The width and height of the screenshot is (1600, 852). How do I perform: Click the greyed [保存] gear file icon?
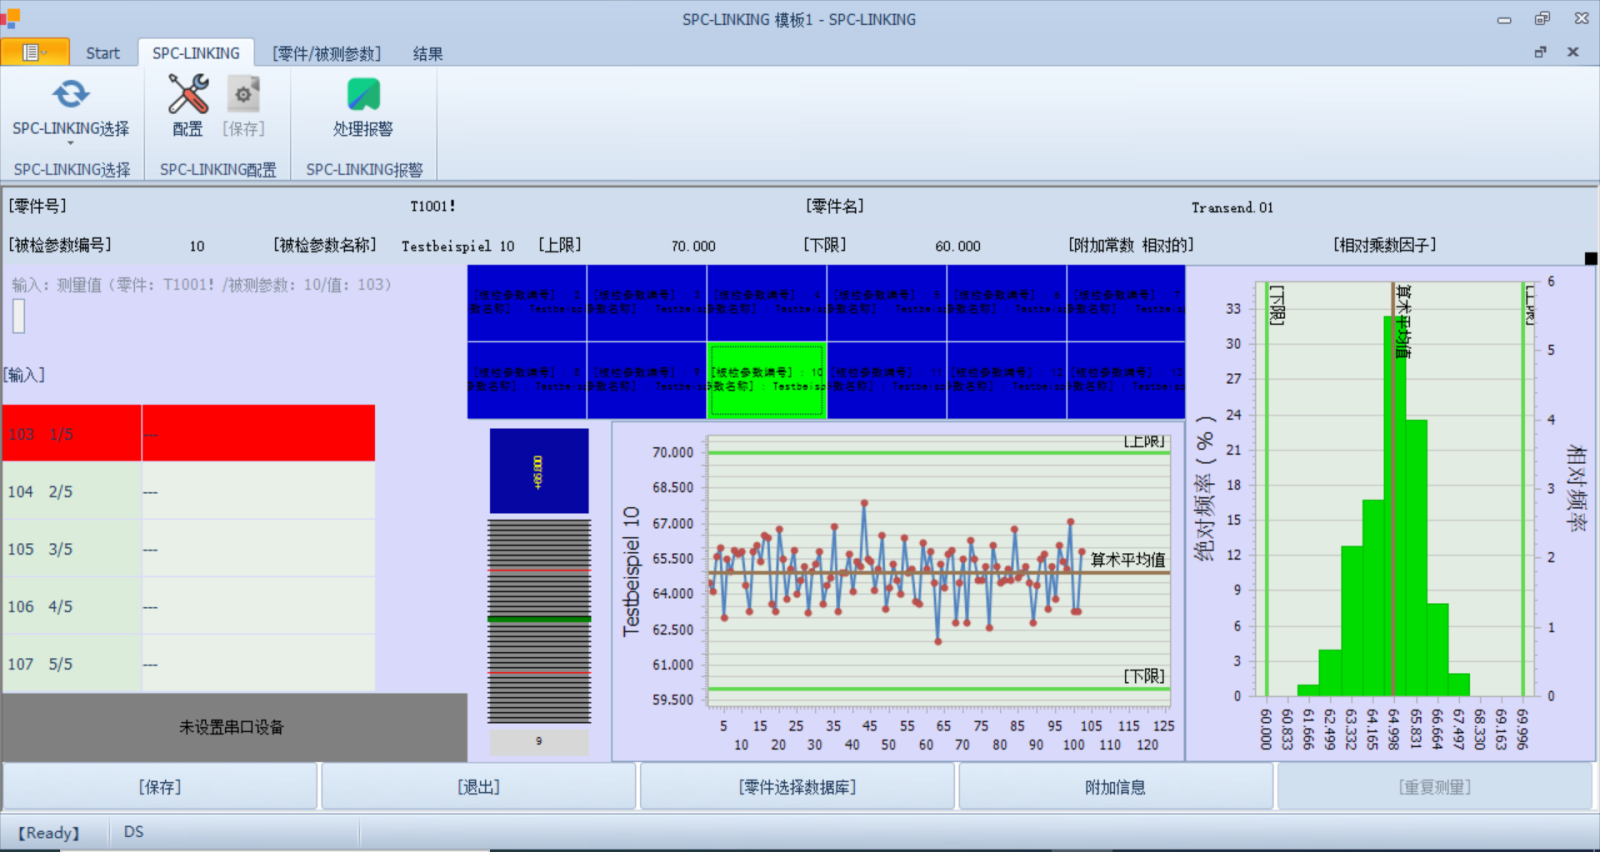(243, 95)
